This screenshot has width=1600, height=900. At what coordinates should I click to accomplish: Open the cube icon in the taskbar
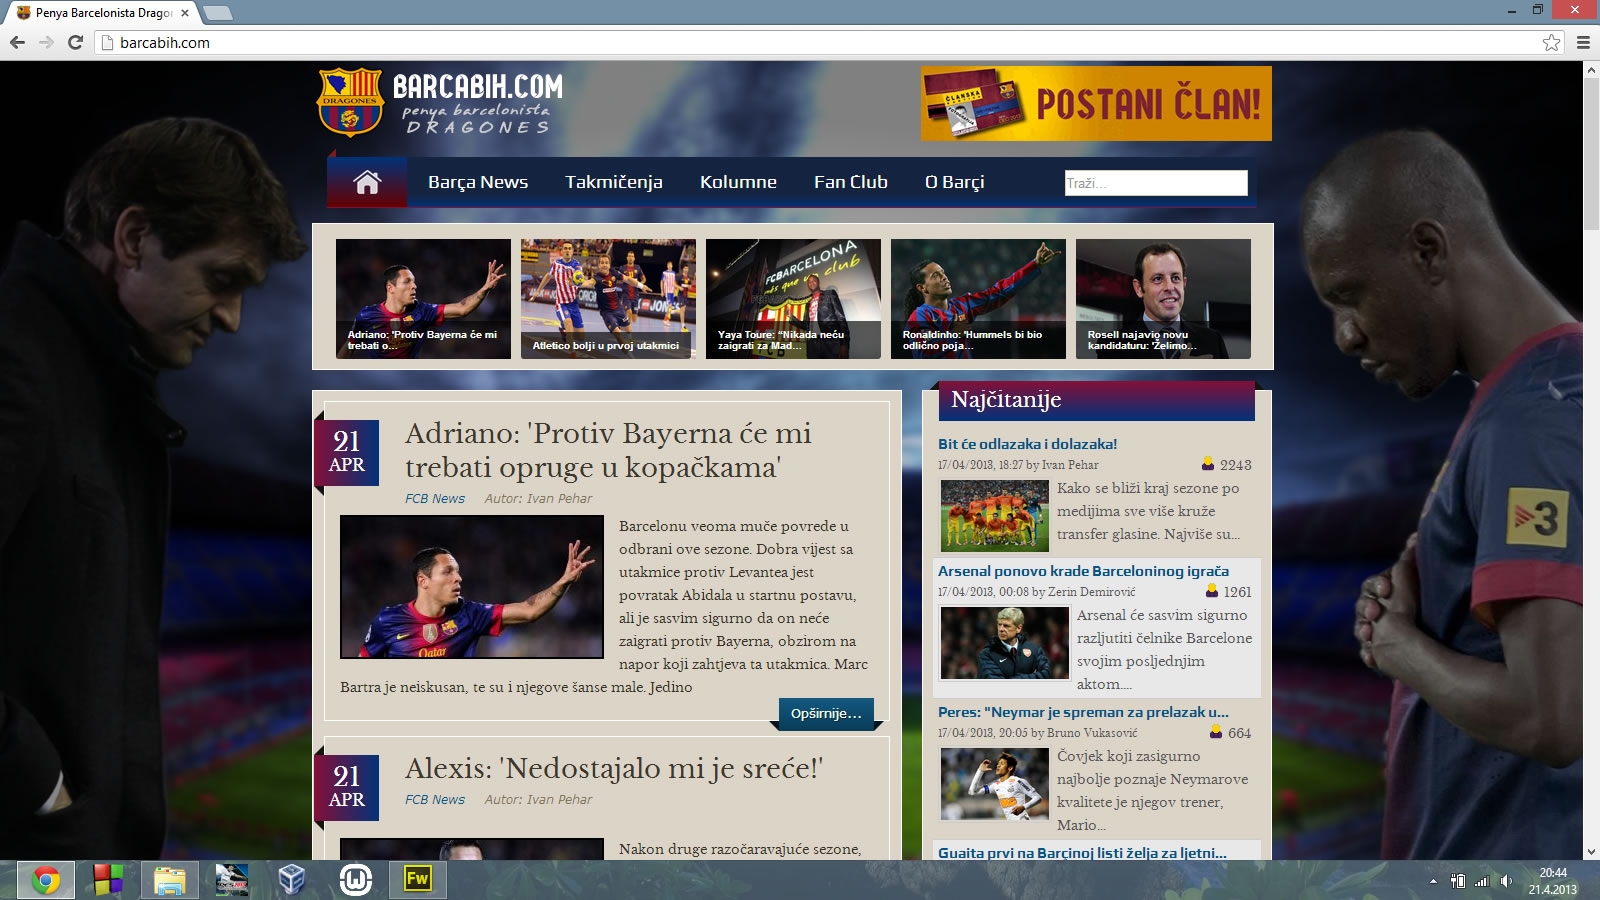(x=292, y=880)
